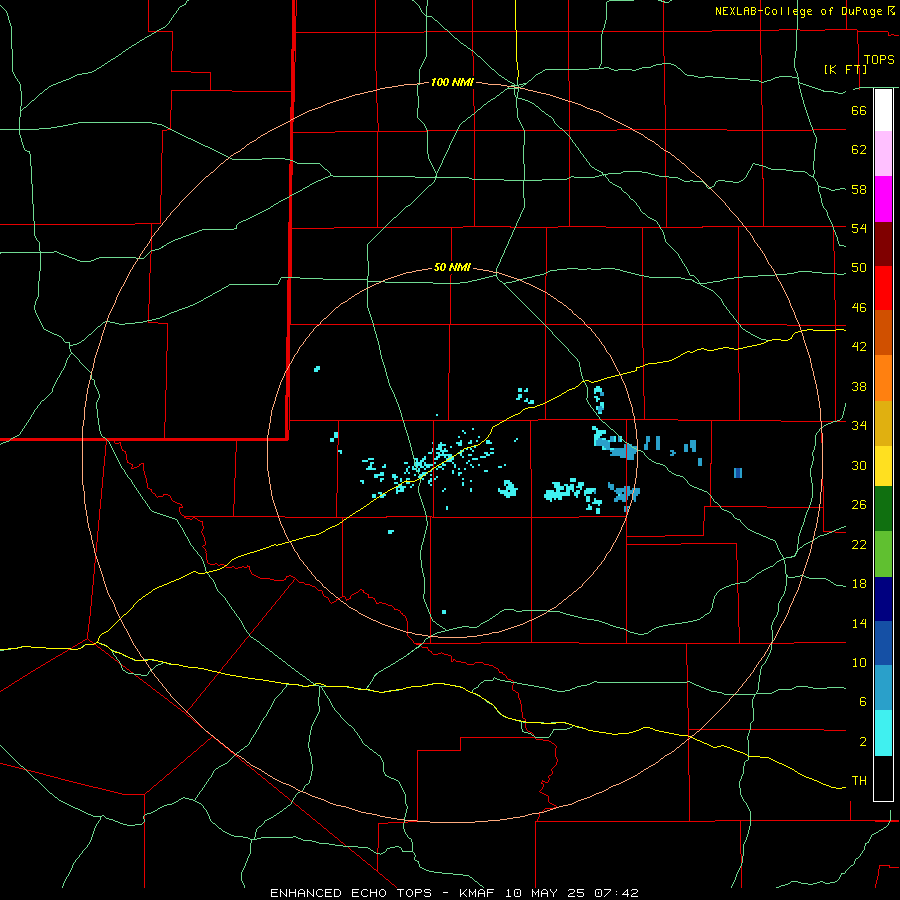Viewport: 900px width, 900px height.
Task: Click the legend value 58
Action: (859, 189)
